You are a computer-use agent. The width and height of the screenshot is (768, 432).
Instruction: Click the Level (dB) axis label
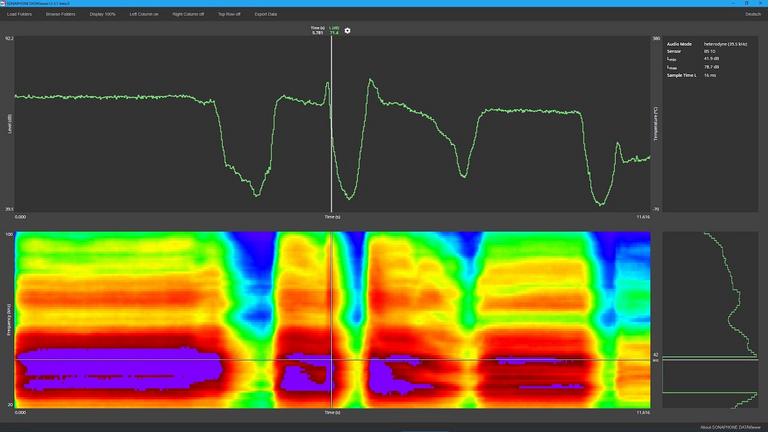(9, 125)
